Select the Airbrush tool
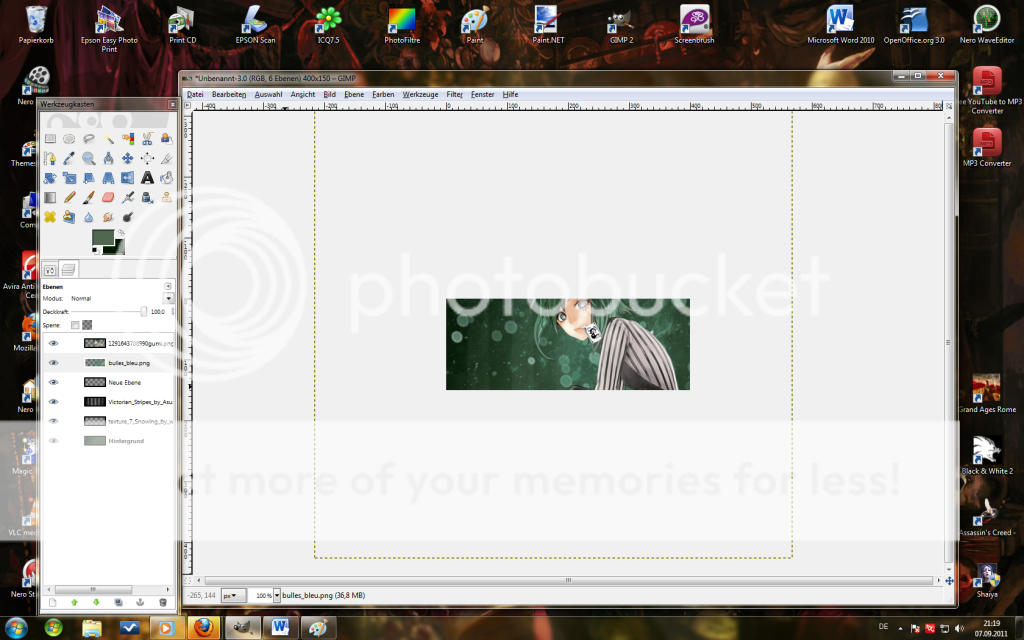1024x640 pixels. tap(128, 197)
